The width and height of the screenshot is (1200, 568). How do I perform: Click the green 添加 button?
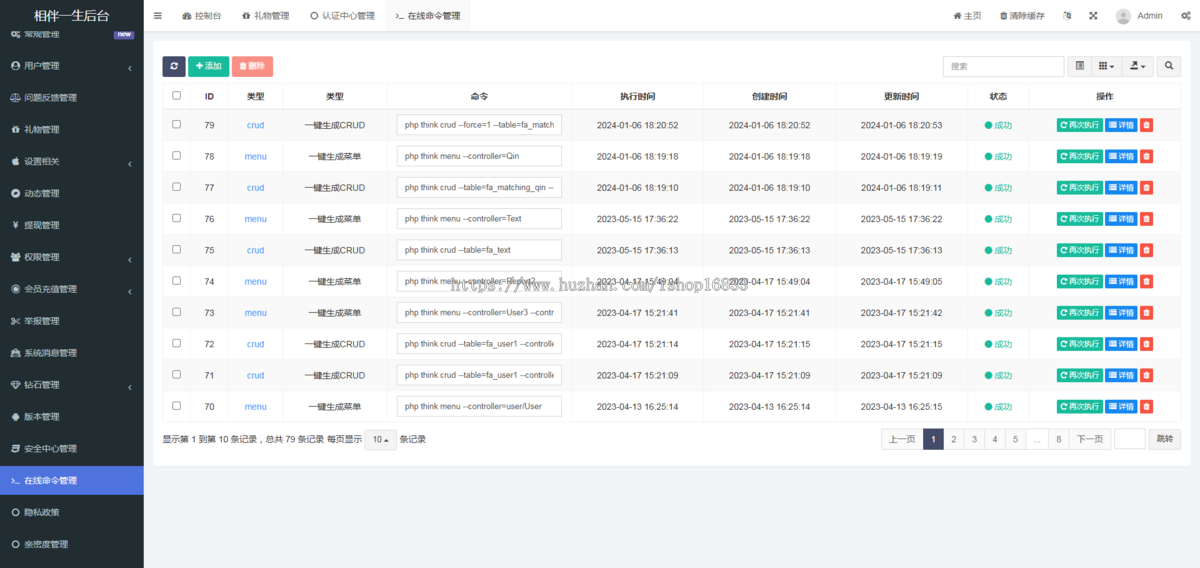point(208,66)
